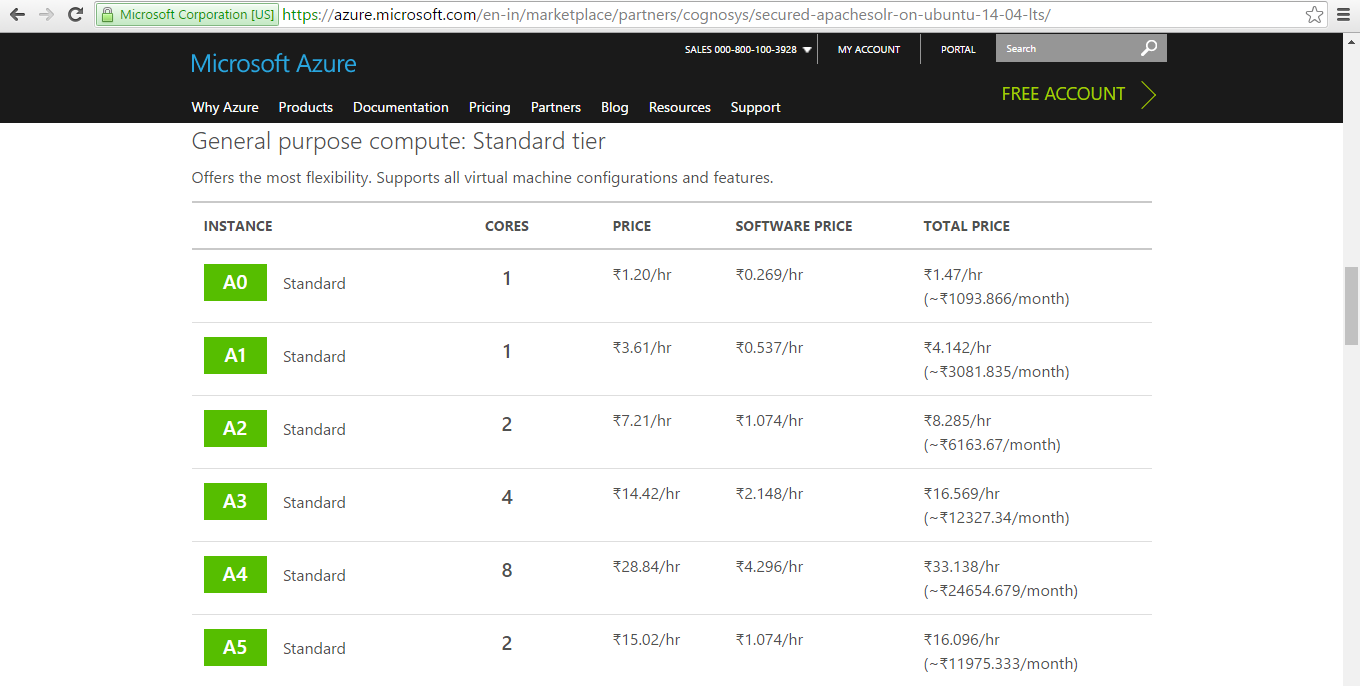Go to the Support menu
Screen dimensions: 1360x686
click(x=755, y=107)
